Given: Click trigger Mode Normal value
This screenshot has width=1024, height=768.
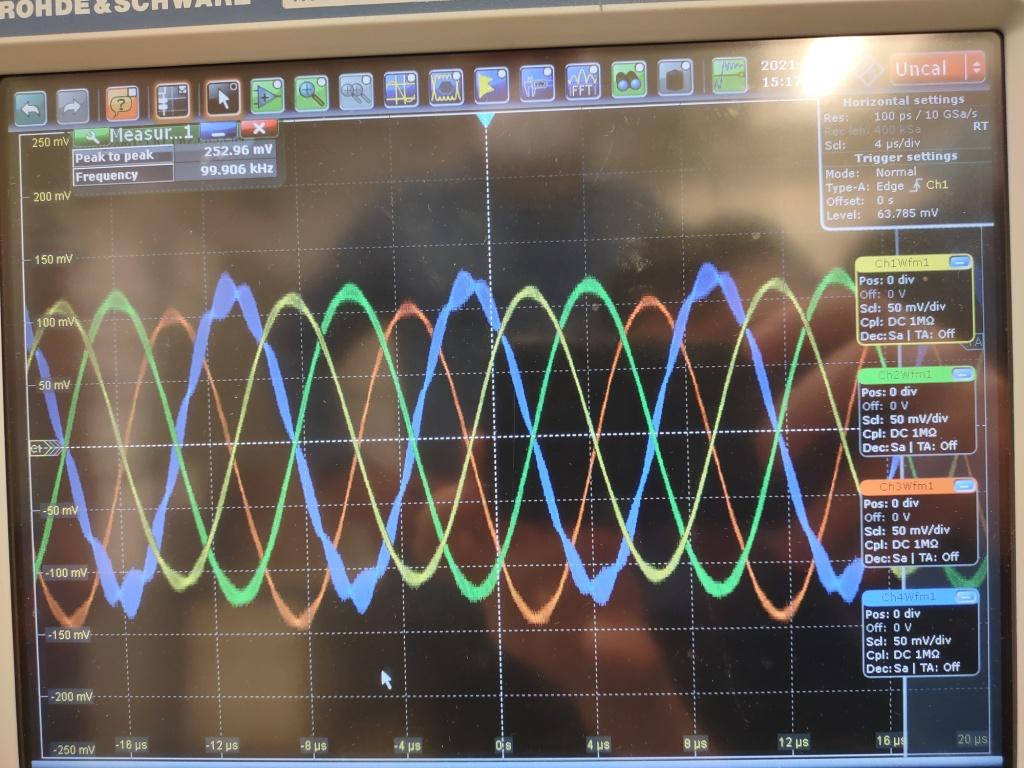Looking at the screenshot, I should [x=895, y=172].
